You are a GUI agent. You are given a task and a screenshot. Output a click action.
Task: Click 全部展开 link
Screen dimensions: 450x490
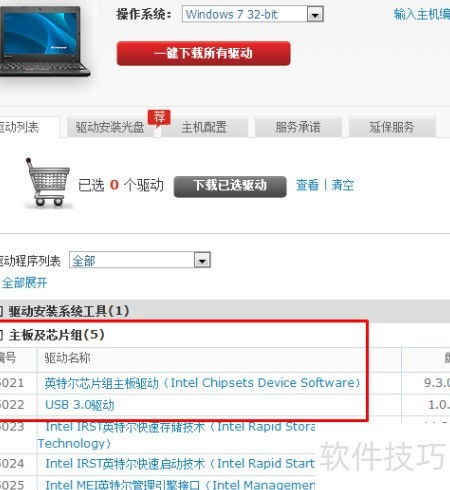[x=25, y=283]
